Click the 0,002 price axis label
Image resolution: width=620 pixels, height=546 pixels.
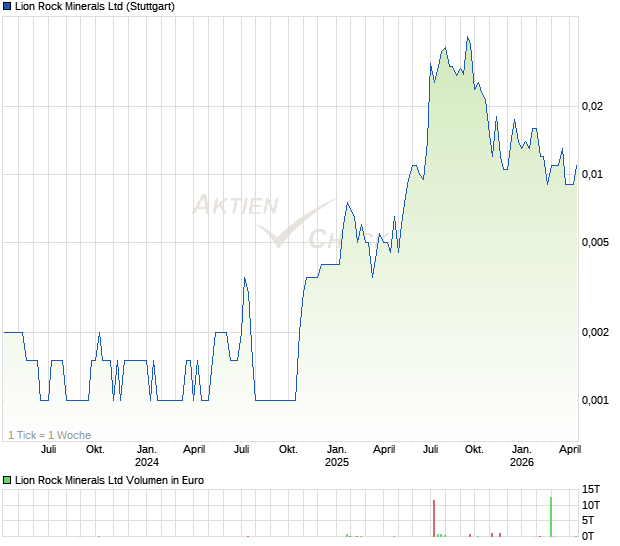pyautogui.click(x=595, y=332)
